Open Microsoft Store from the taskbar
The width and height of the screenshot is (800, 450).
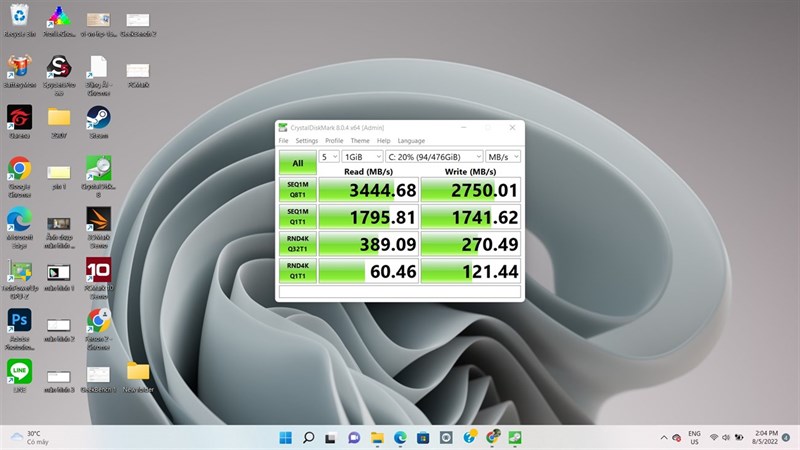[x=423, y=437]
